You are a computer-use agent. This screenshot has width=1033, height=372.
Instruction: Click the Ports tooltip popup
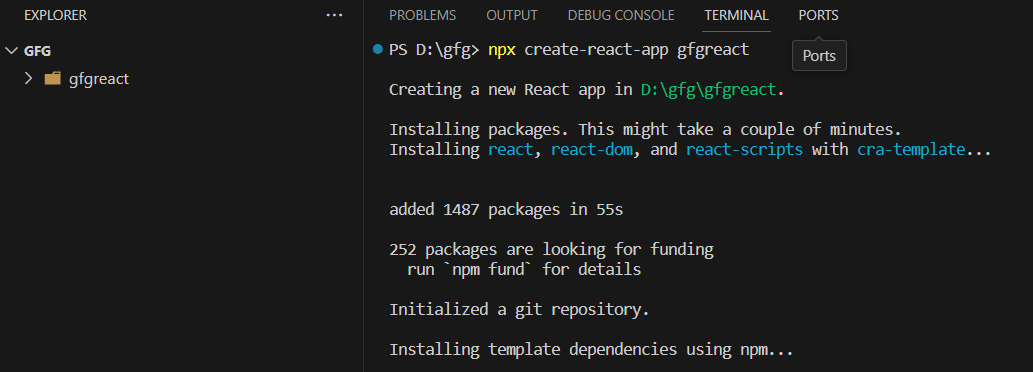pos(819,56)
